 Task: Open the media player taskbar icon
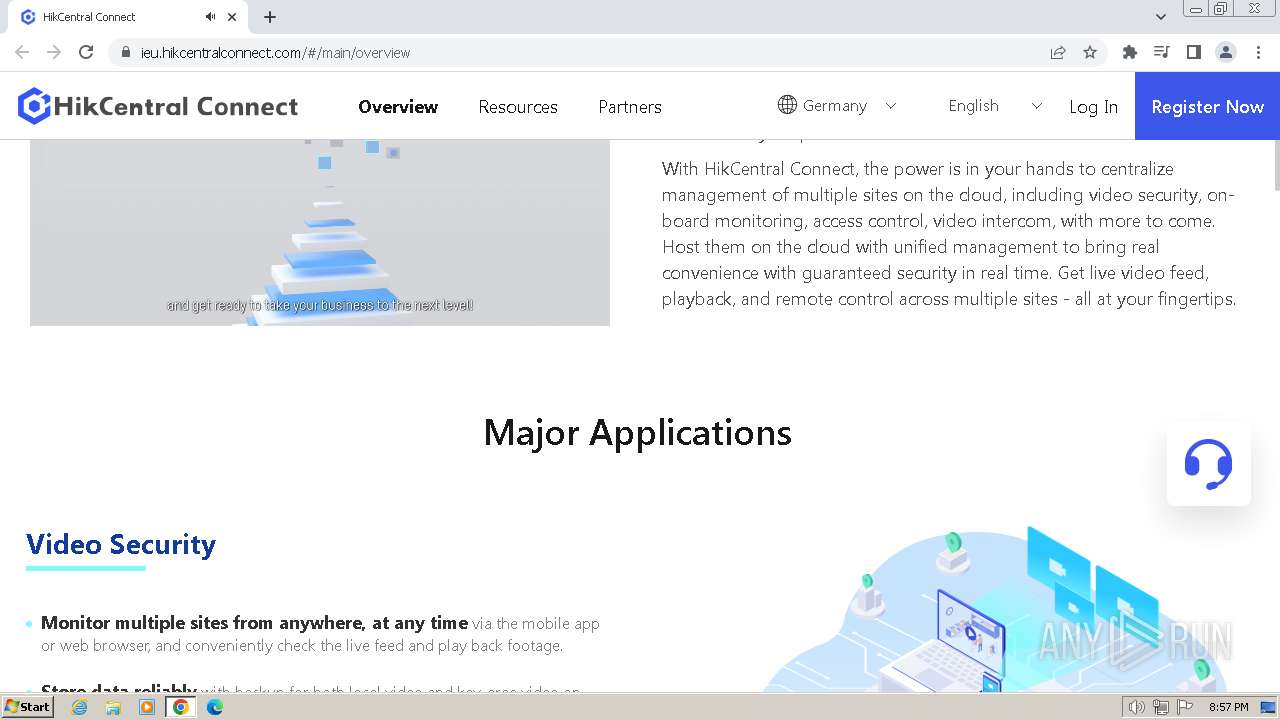click(147, 707)
